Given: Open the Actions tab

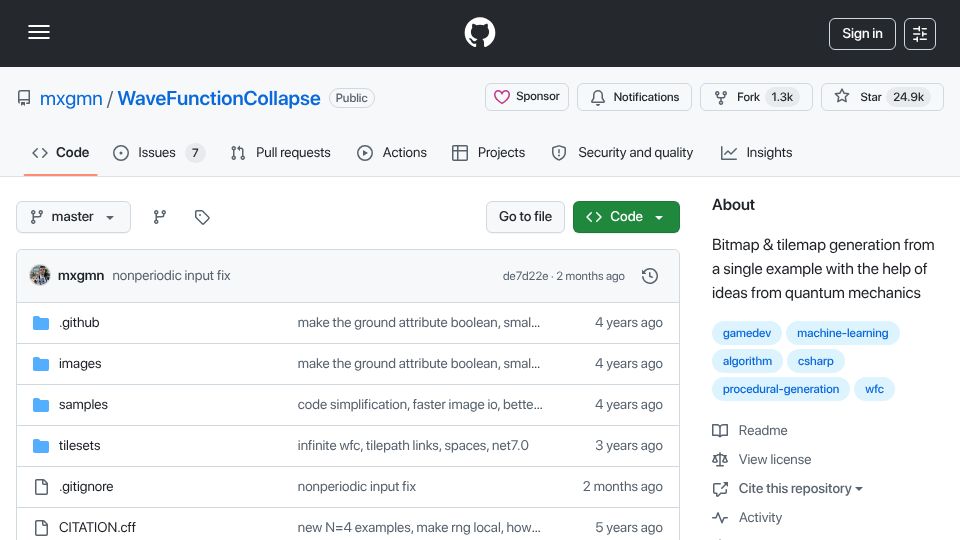Looking at the screenshot, I should (x=392, y=152).
